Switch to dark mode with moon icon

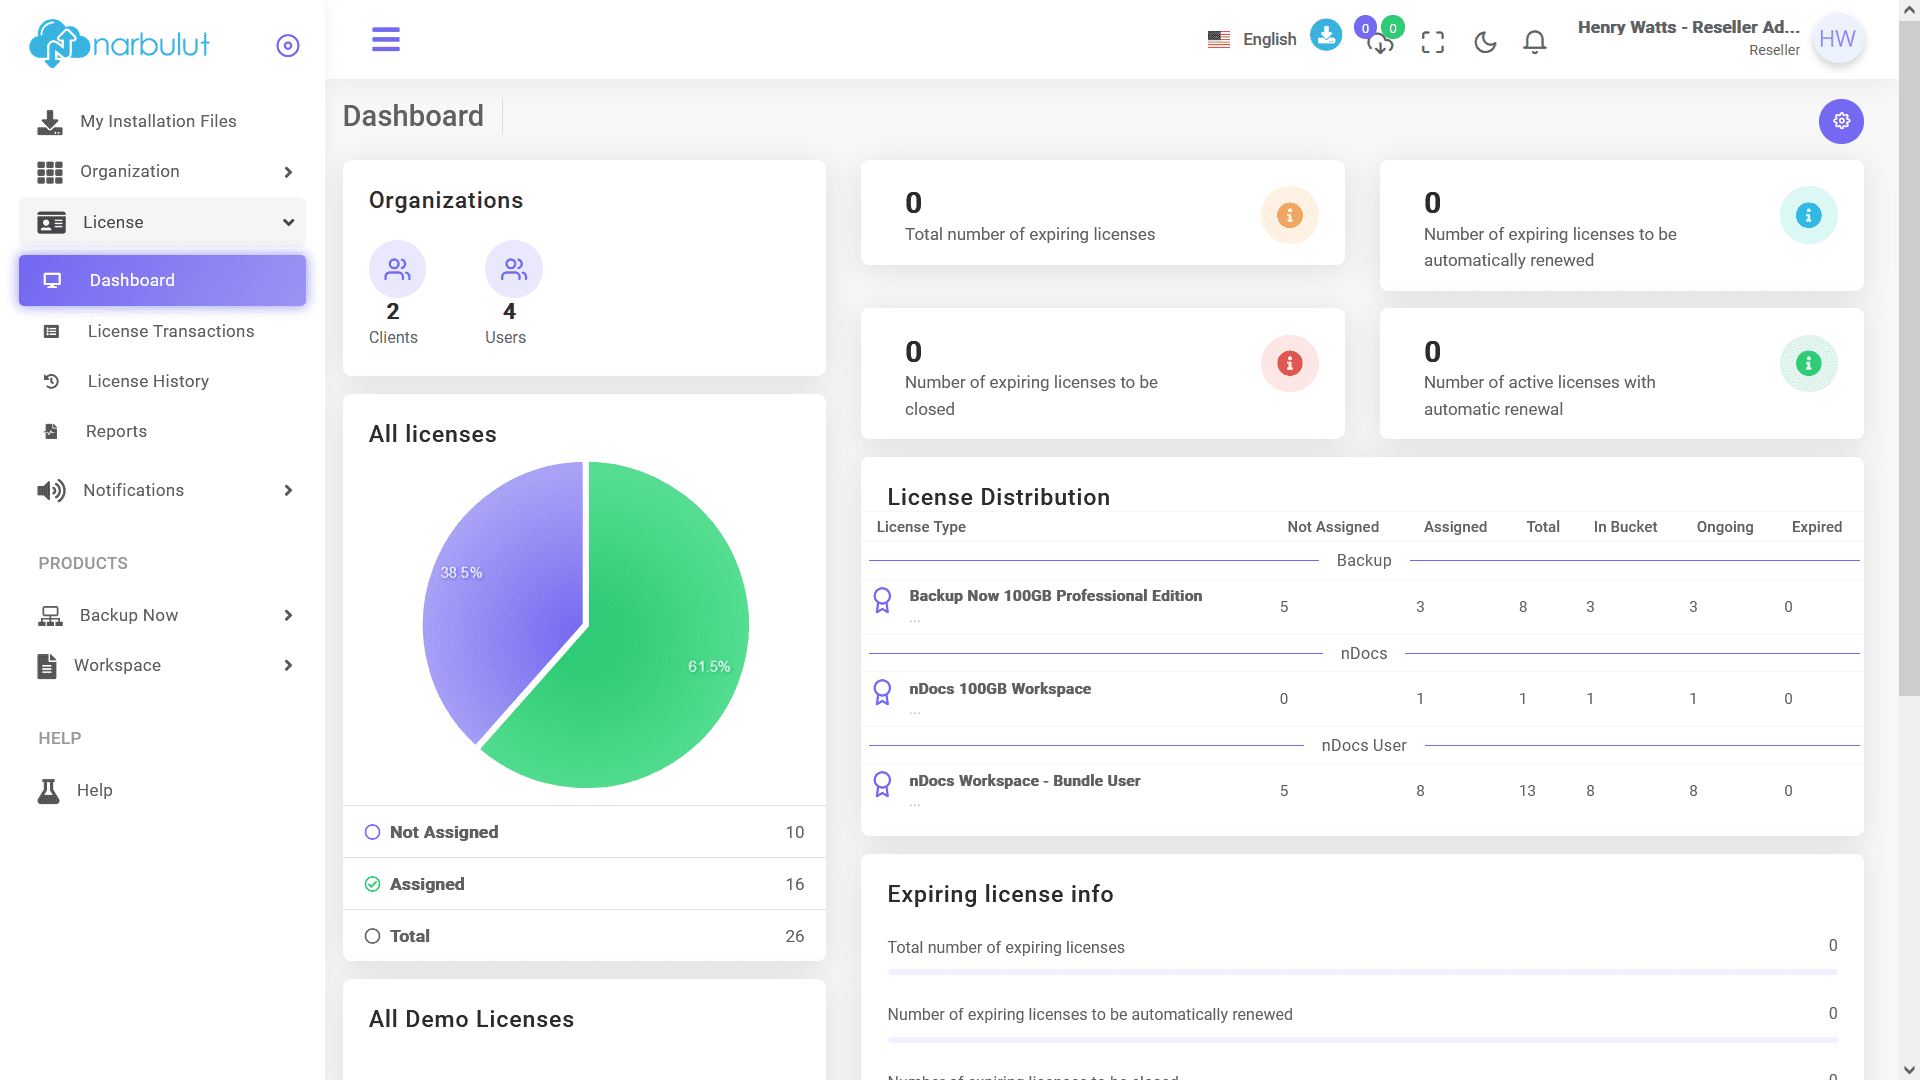tap(1485, 42)
